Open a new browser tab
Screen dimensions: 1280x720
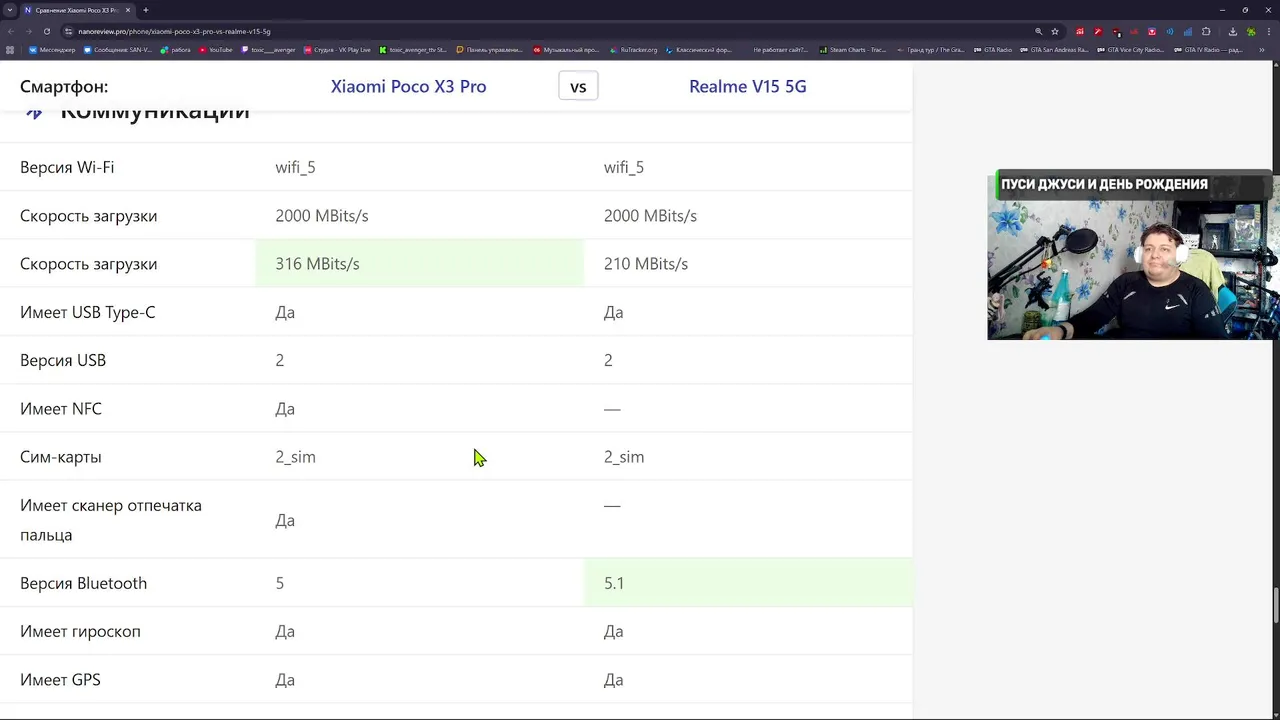(x=145, y=10)
